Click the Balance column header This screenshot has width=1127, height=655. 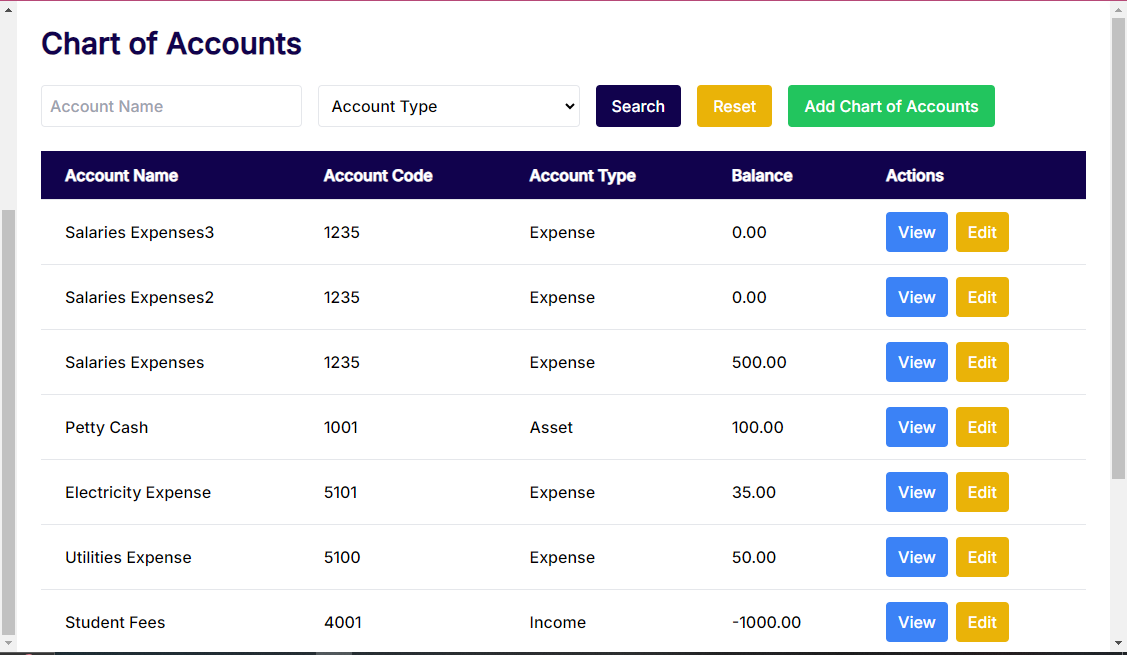tap(762, 175)
